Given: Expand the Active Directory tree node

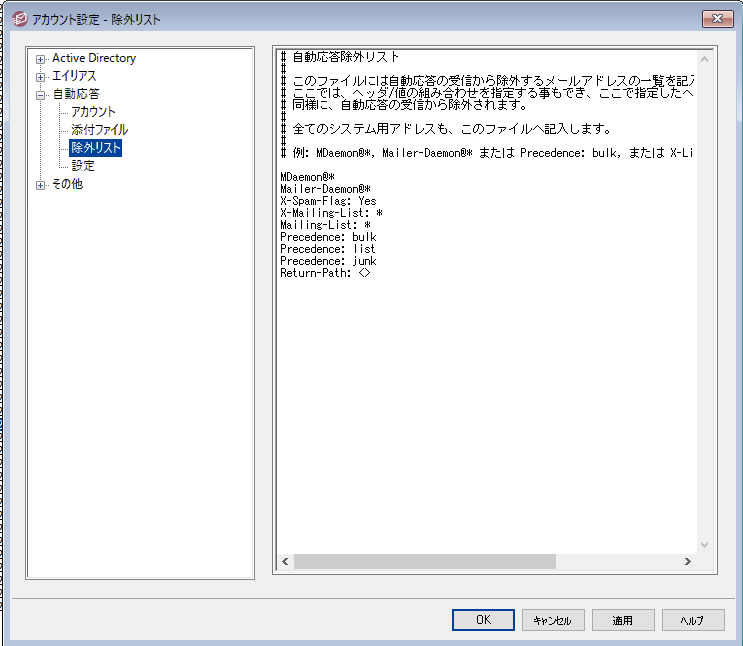Looking at the screenshot, I should pyautogui.click(x=41, y=58).
